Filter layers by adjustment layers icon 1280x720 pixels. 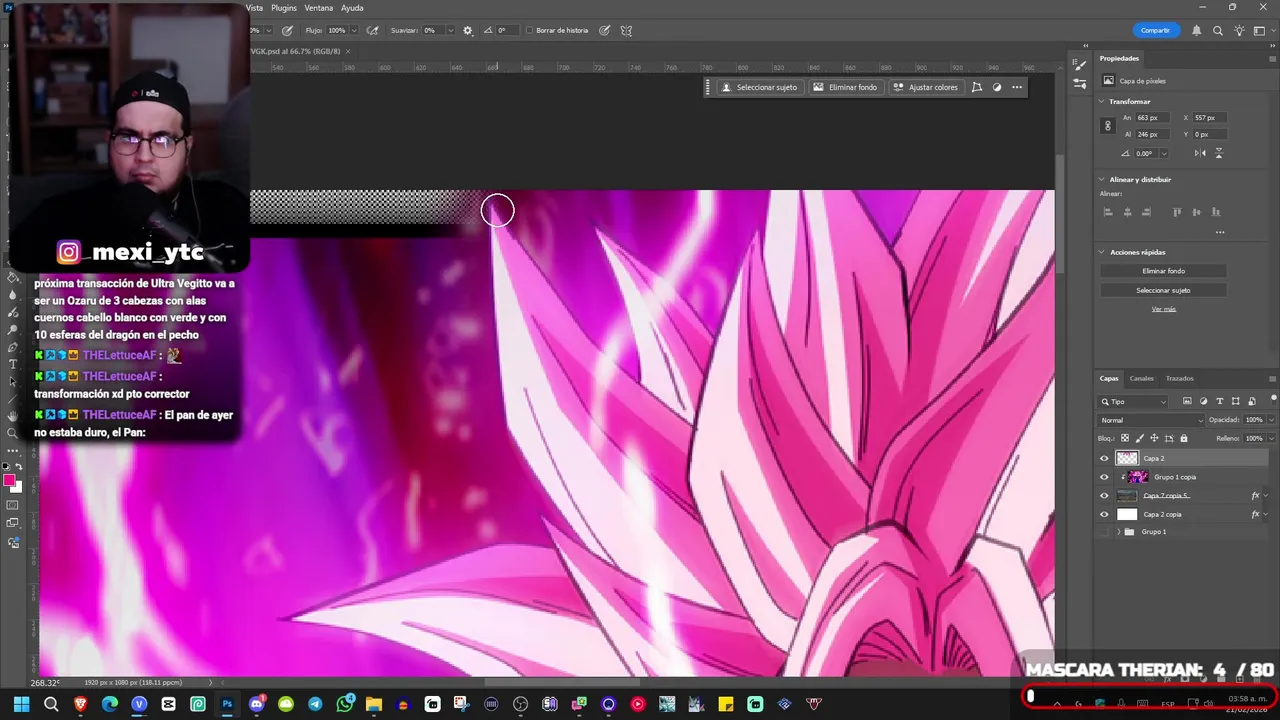click(x=1203, y=401)
